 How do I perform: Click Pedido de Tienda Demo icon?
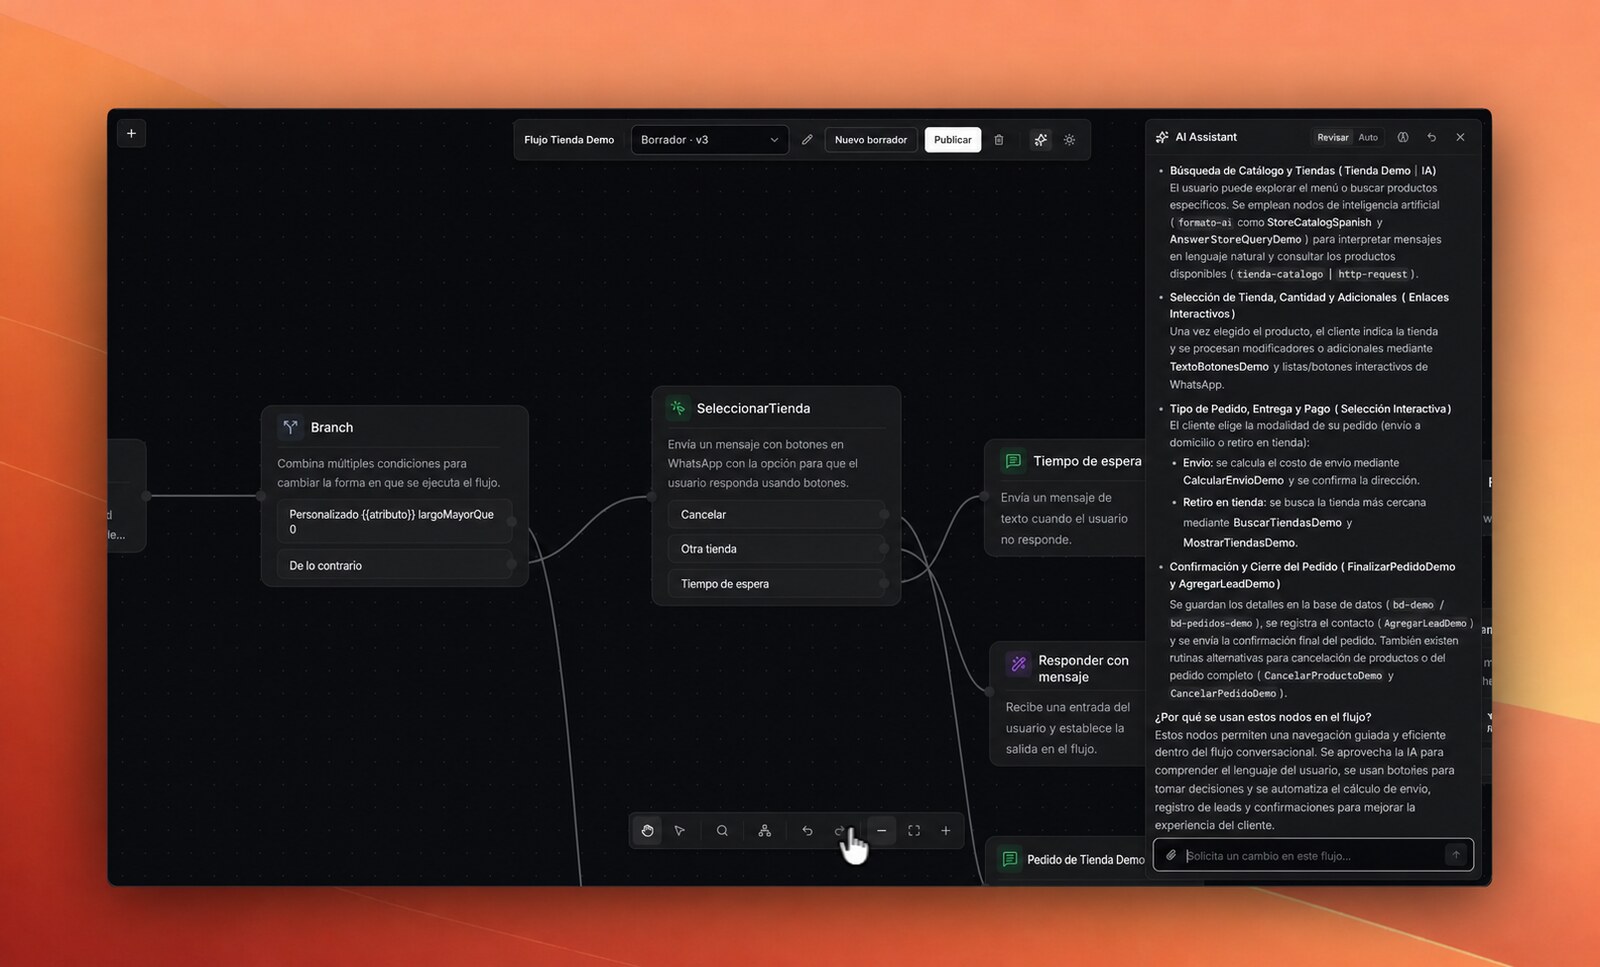tap(1010, 859)
